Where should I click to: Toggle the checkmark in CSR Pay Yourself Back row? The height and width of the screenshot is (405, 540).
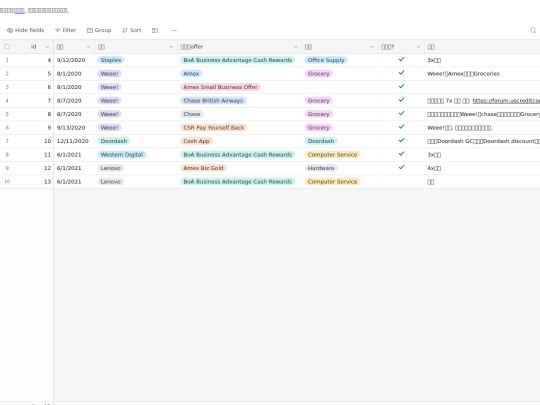401,127
